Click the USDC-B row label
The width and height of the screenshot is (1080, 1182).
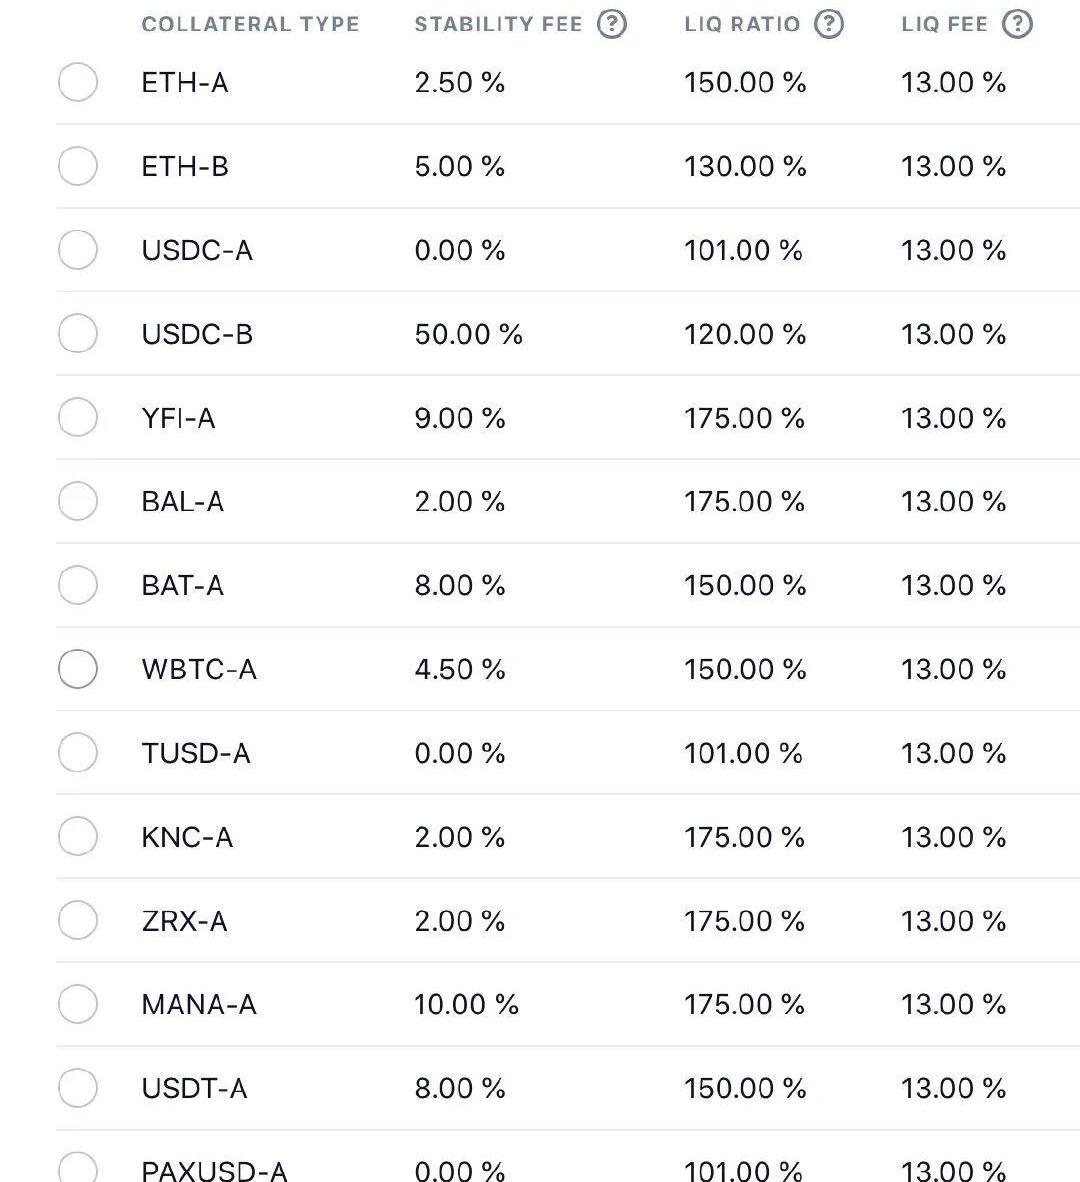[x=197, y=333]
